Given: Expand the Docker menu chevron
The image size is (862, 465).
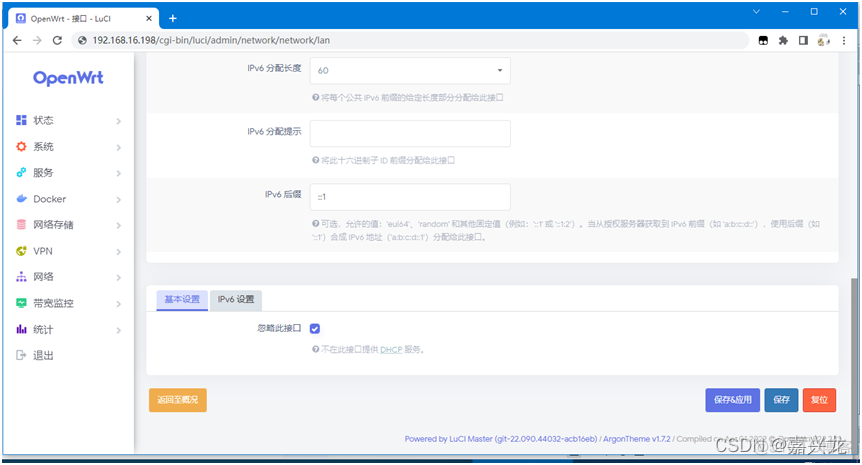Looking at the screenshot, I should click(119, 200).
